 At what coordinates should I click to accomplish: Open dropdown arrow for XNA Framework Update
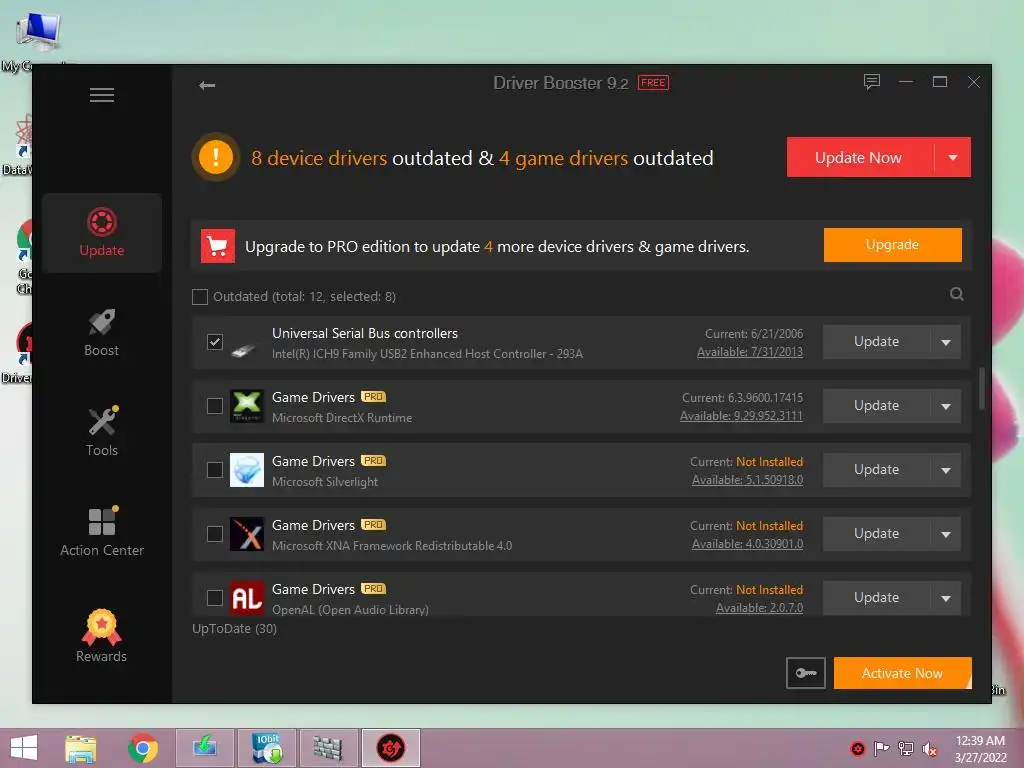pyautogui.click(x=946, y=534)
